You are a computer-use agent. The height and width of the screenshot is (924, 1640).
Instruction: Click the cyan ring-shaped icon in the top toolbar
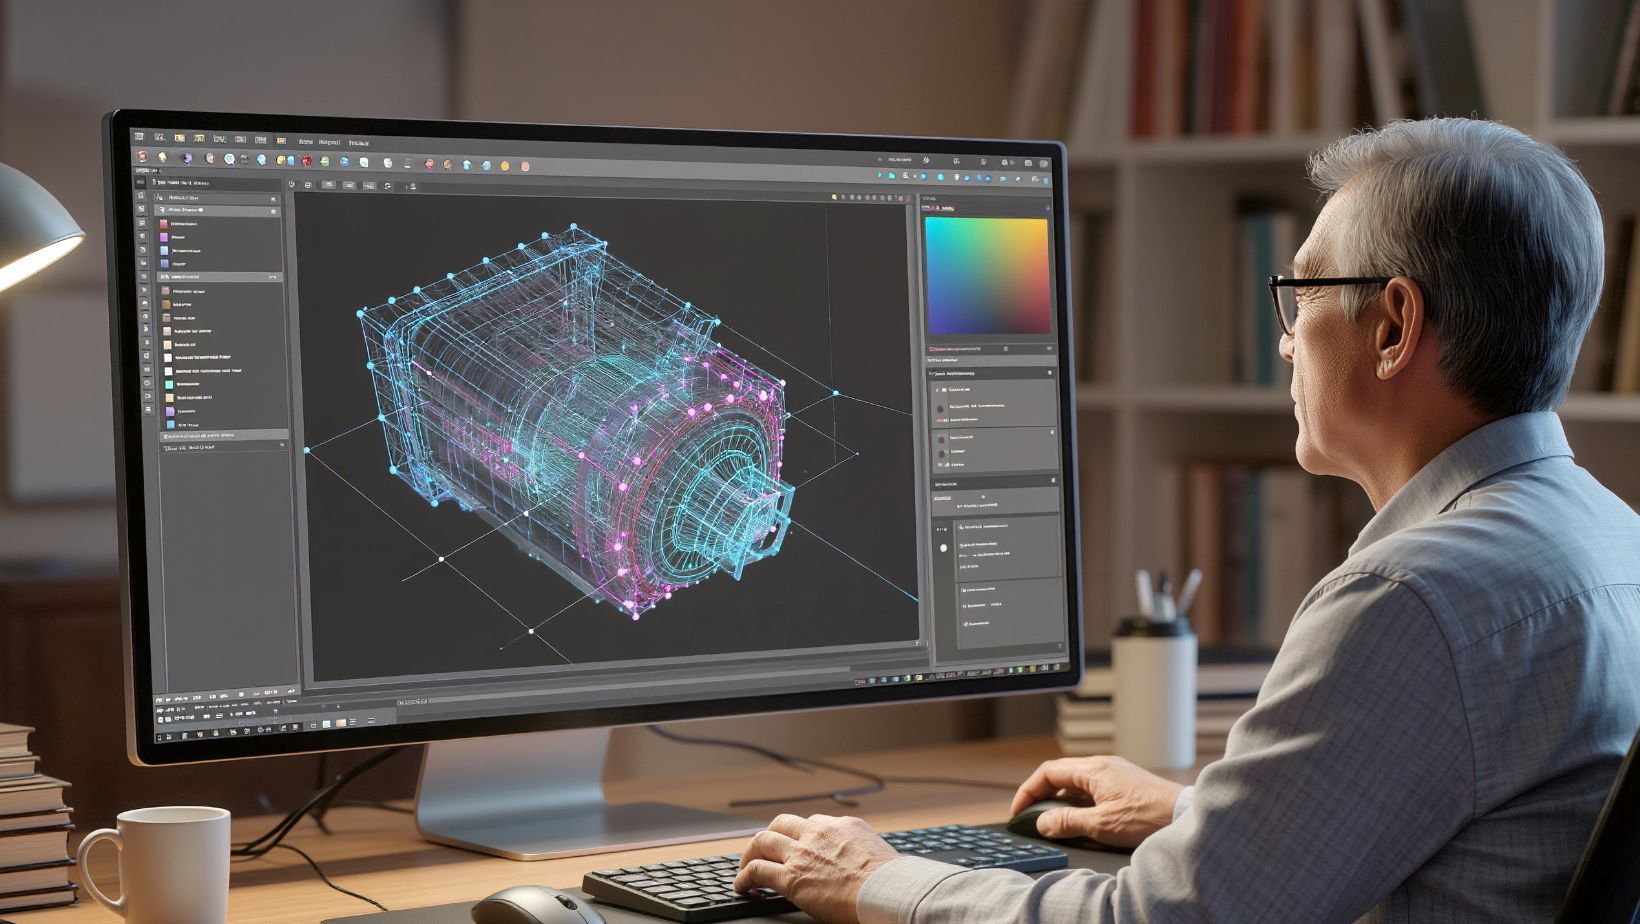(230, 159)
